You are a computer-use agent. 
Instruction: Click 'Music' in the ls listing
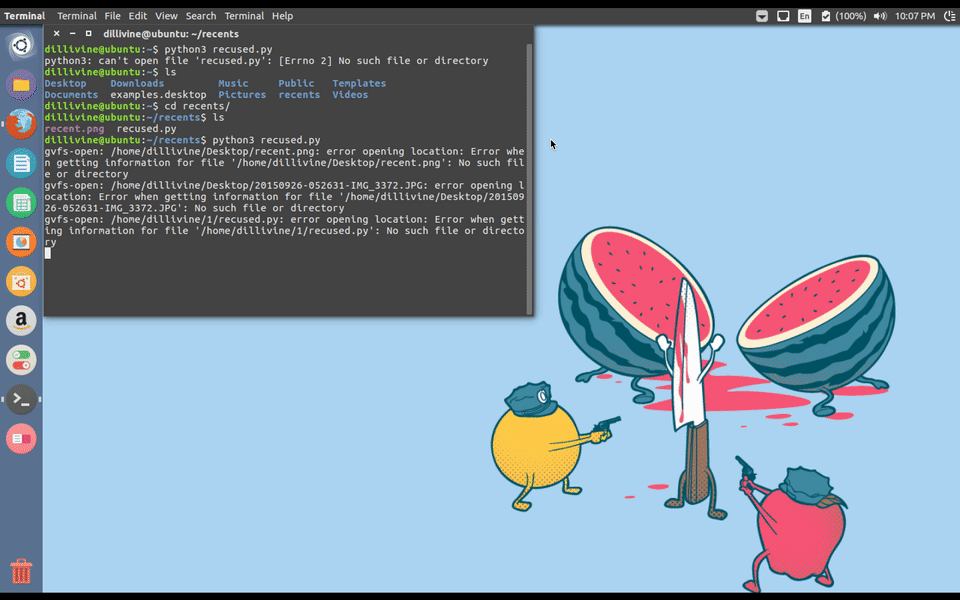click(233, 83)
